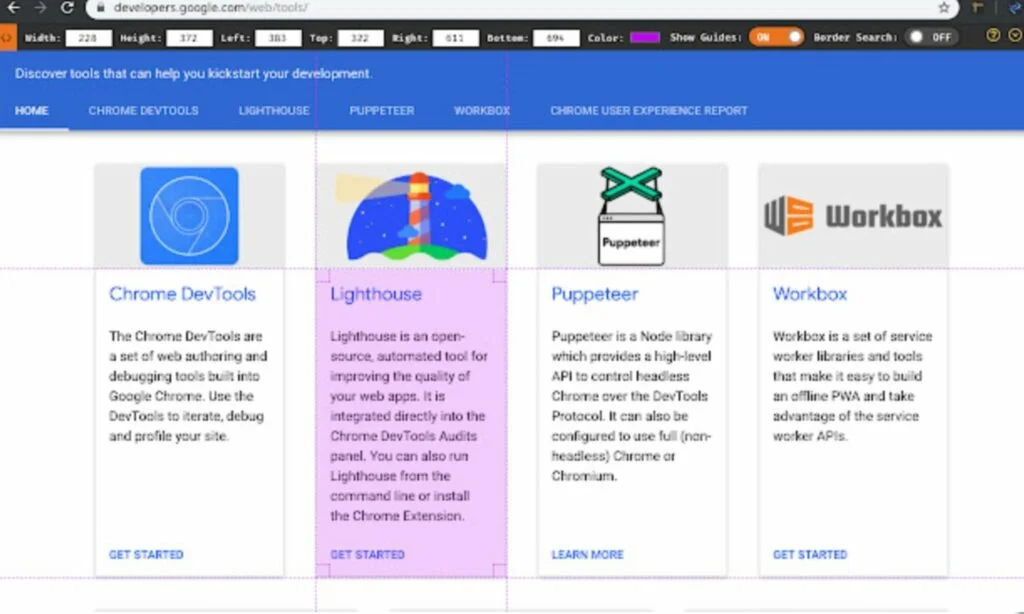The image size is (1024, 614).
Task: Click the Chrome DevTools logo image
Action: click(189, 216)
